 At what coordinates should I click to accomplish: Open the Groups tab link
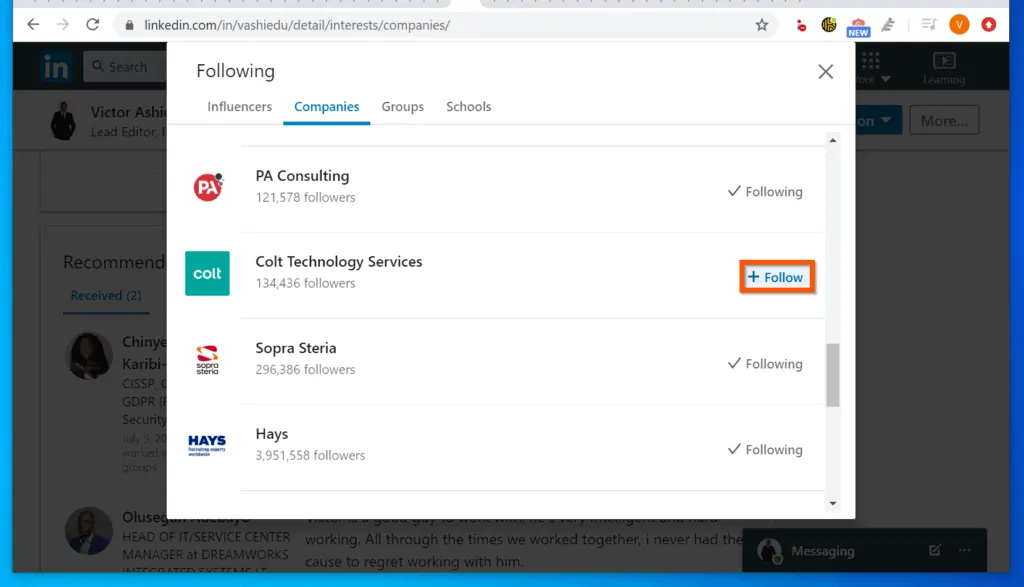[x=402, y=106]
